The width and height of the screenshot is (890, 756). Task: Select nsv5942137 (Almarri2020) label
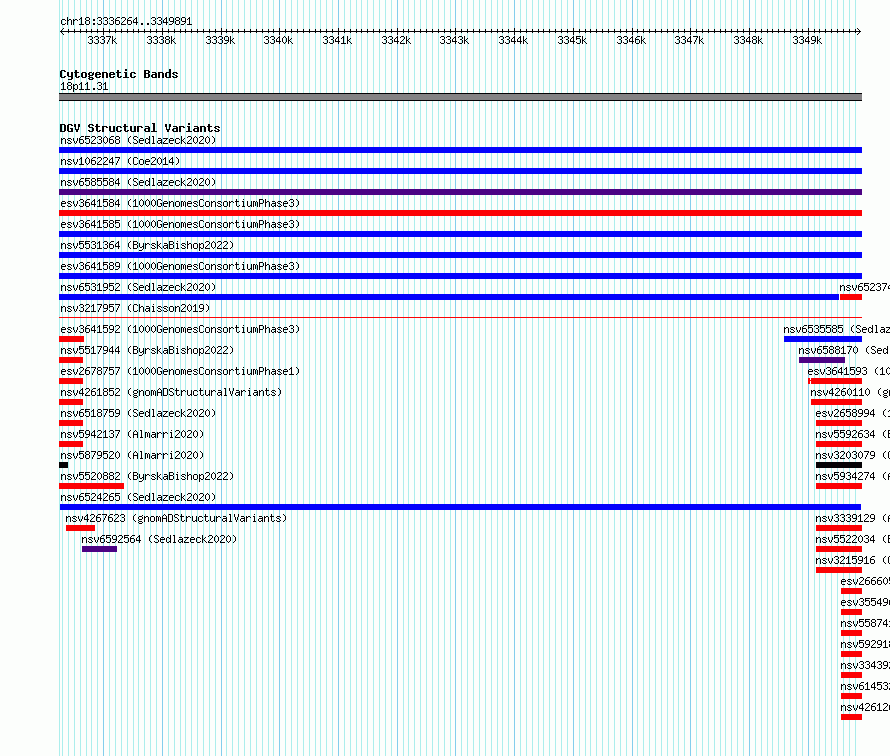[x=132, y=434]
